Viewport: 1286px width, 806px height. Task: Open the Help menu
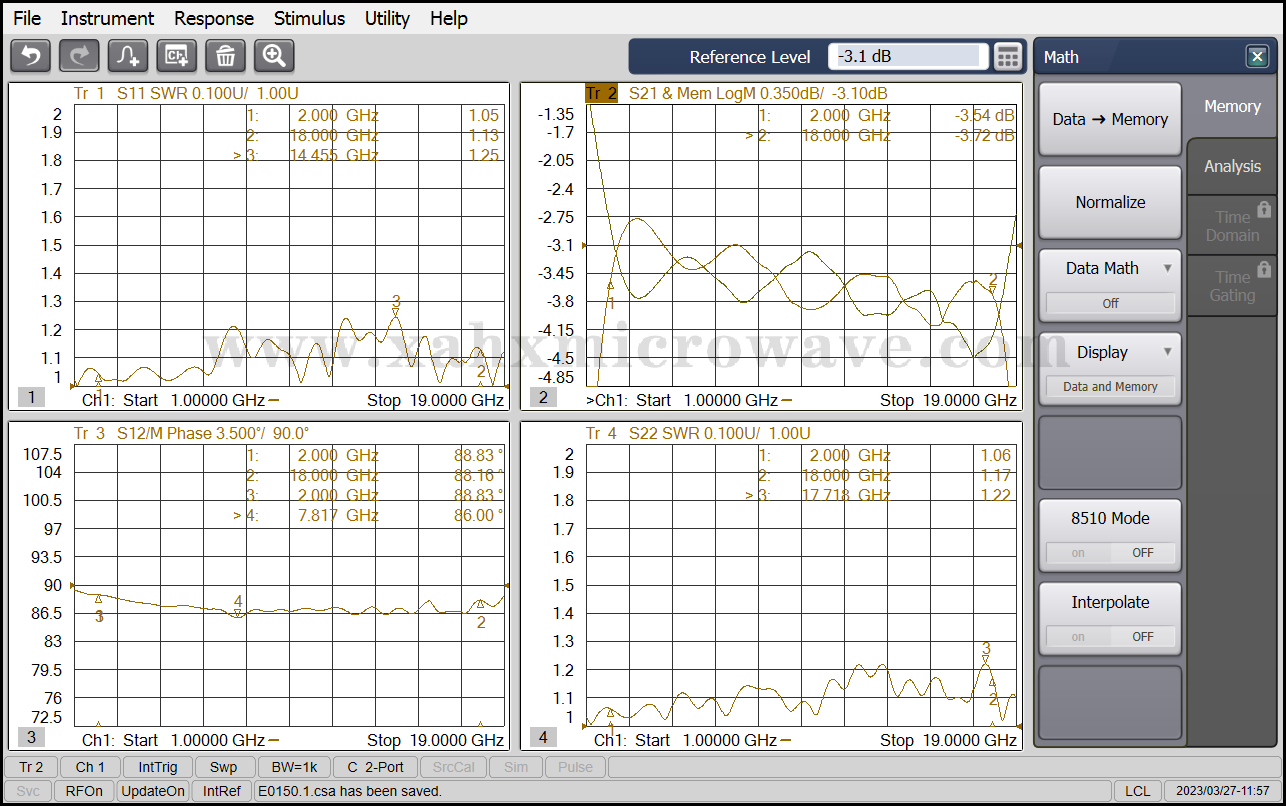pos(449,18)
